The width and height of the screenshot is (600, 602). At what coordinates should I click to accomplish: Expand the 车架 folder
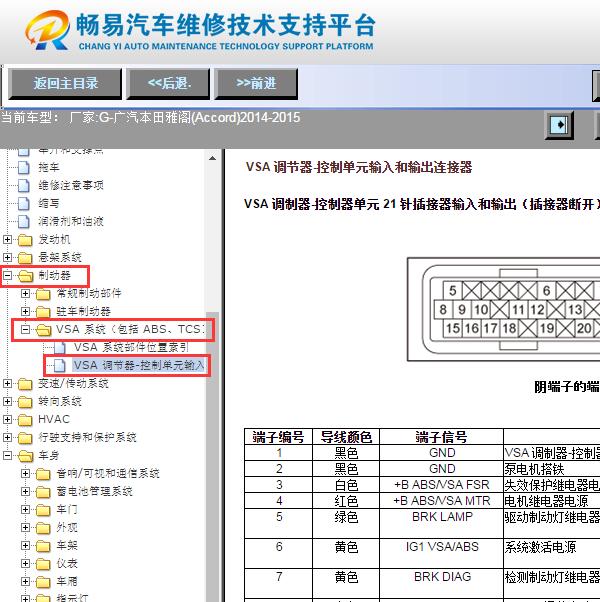[x=25, y=546]
